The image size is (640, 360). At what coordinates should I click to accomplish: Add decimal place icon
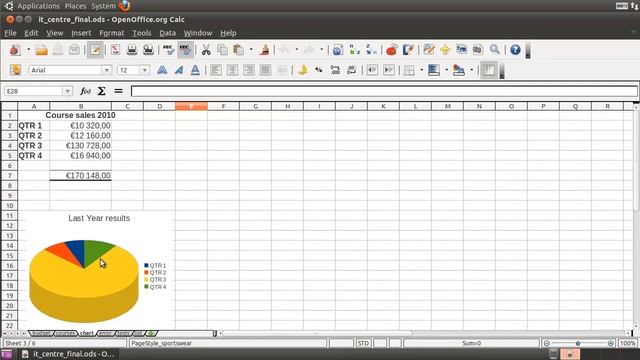(335, 70)
